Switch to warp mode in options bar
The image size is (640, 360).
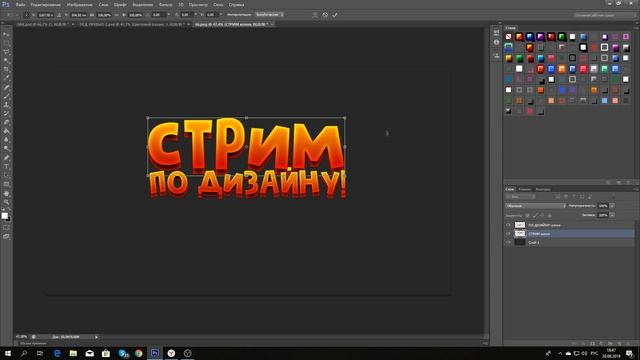pyautogui.click(x=315, y=15)
